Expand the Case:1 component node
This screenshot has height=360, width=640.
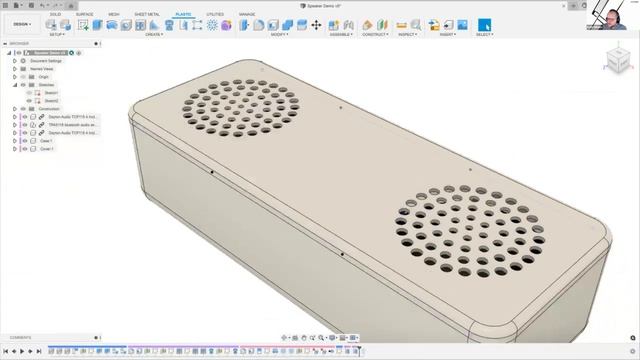[x=15, y=141]
